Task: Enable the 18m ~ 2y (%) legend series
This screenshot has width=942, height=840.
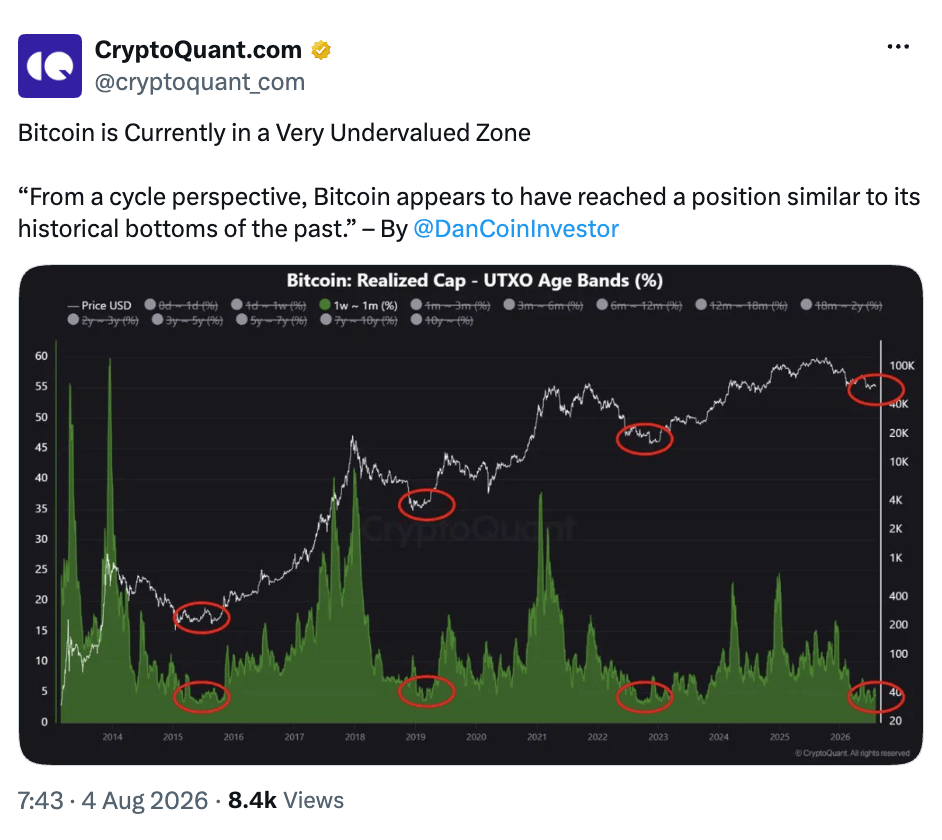Action: coord(841,305)
